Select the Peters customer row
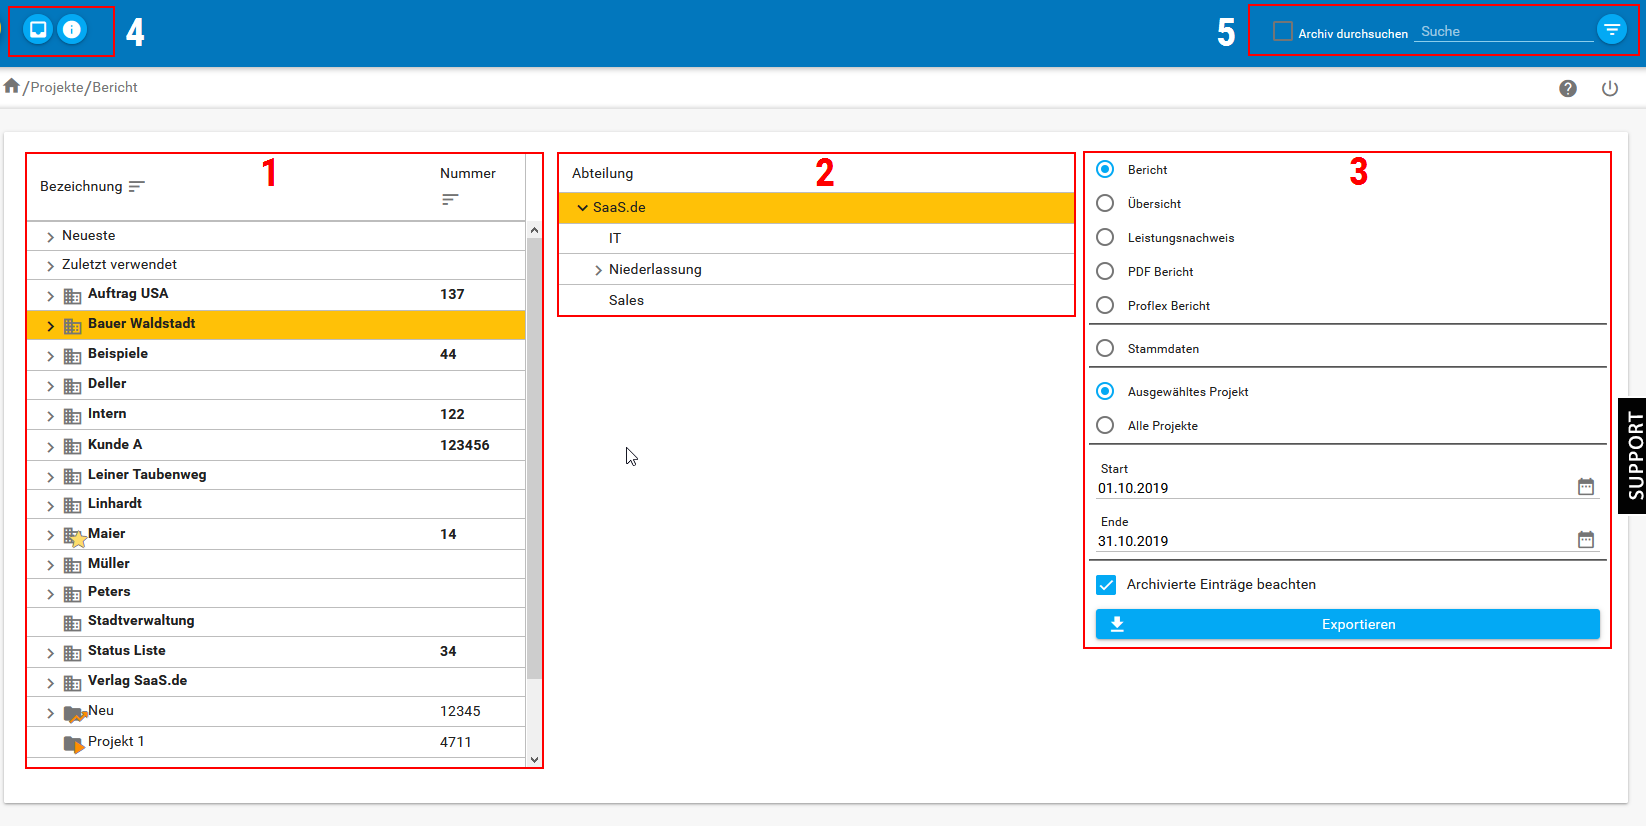This screenshot has height=826, width=1646. (276, 592)
